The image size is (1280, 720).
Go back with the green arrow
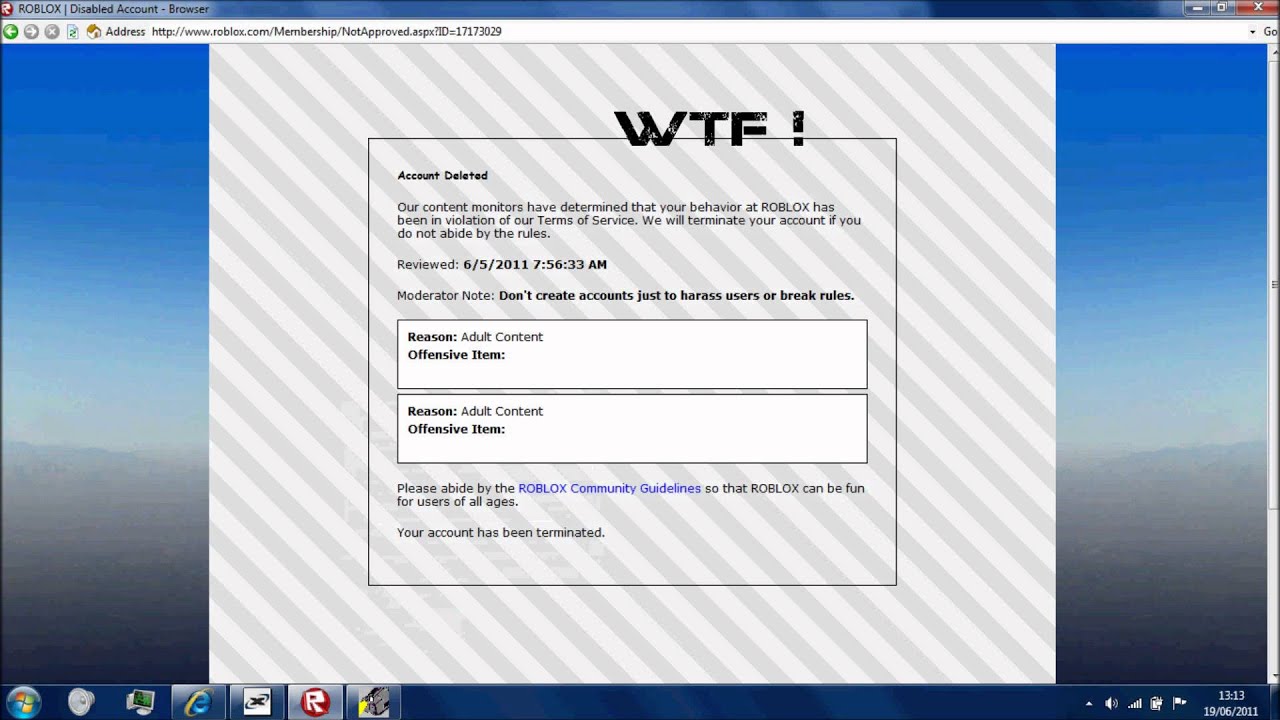11,32
